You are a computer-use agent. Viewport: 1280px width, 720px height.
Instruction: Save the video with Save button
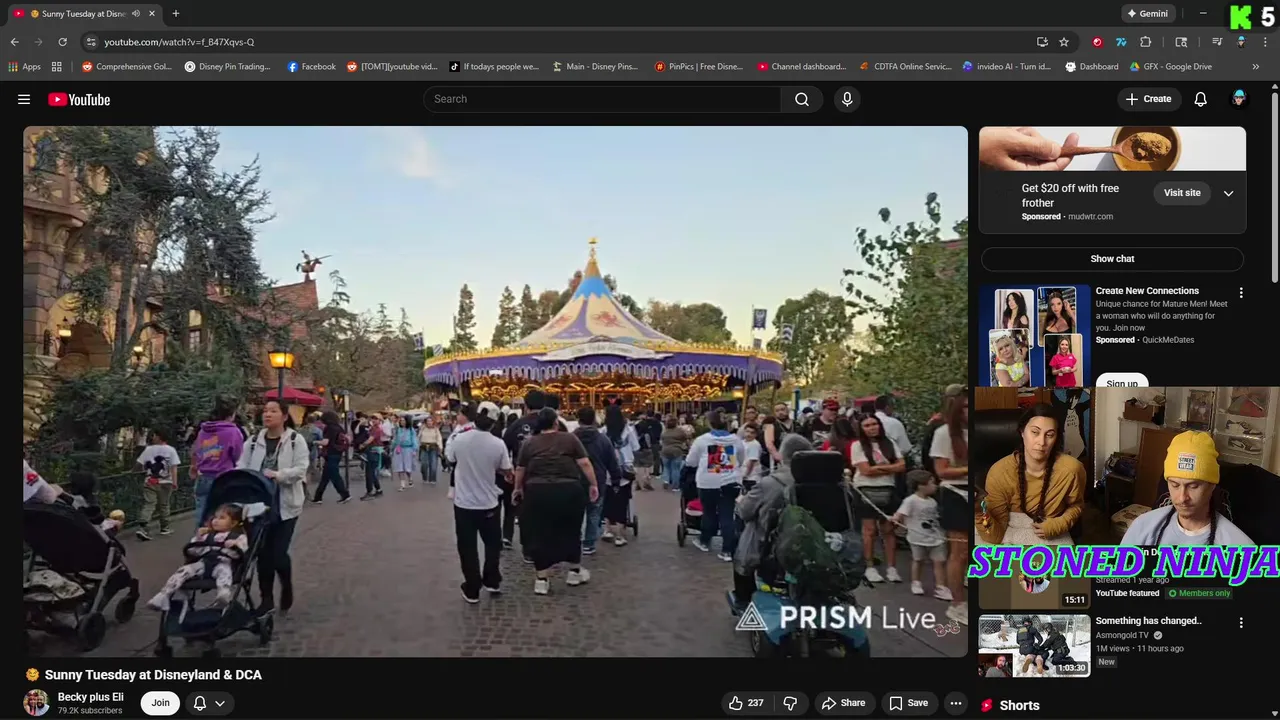(x=908, y=703)
